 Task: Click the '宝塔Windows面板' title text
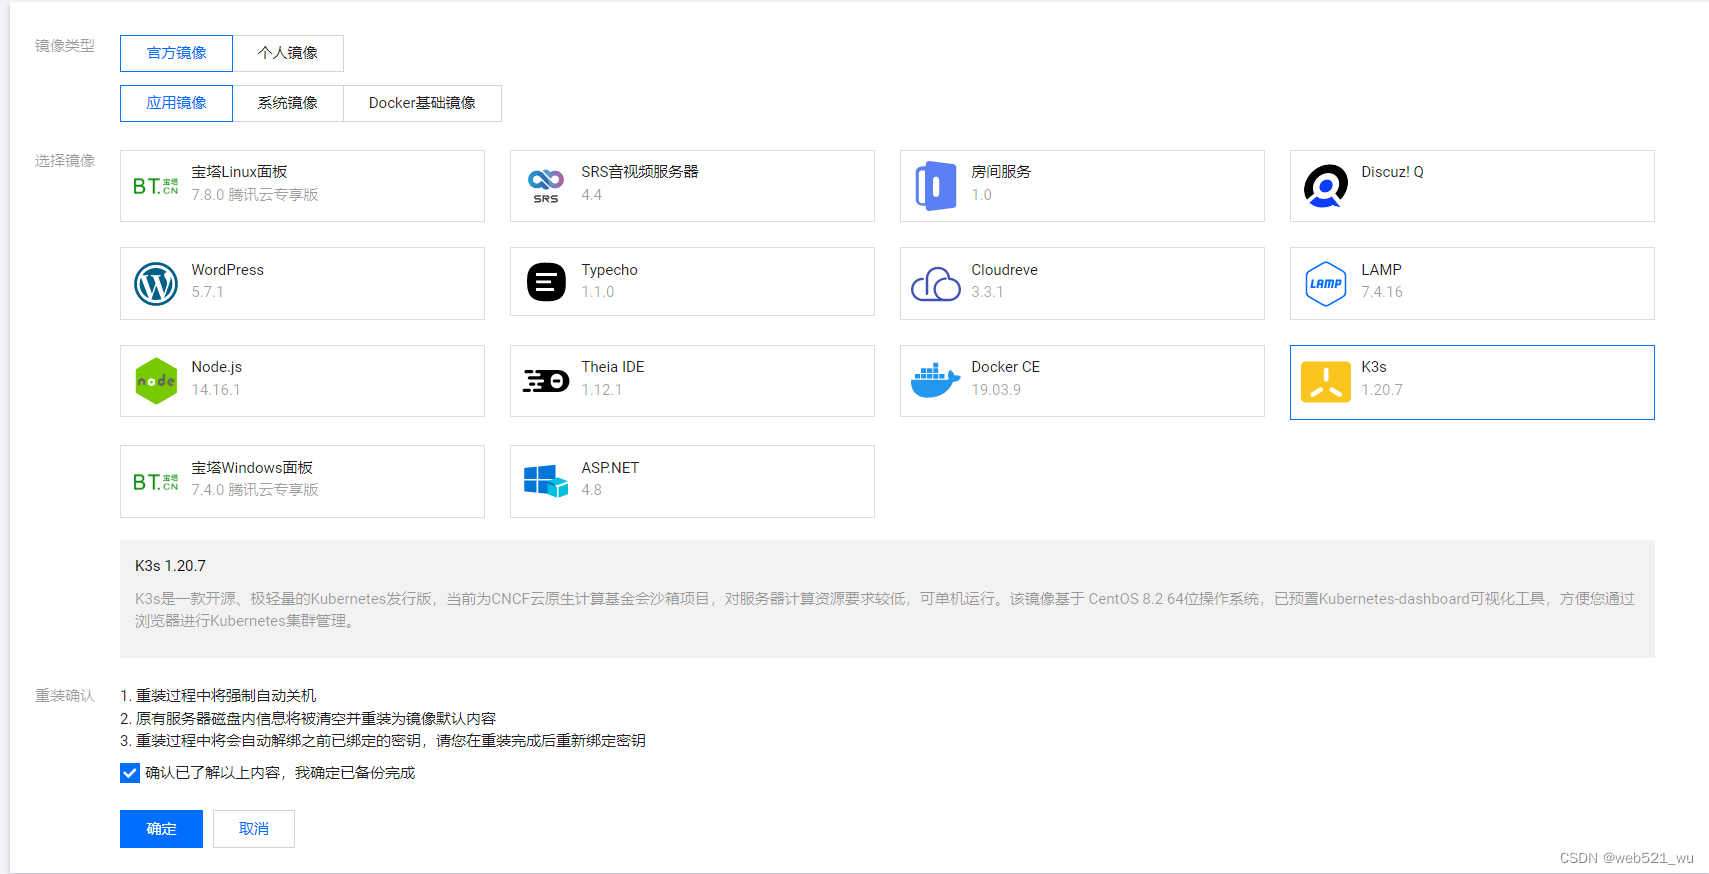point(252,468)
